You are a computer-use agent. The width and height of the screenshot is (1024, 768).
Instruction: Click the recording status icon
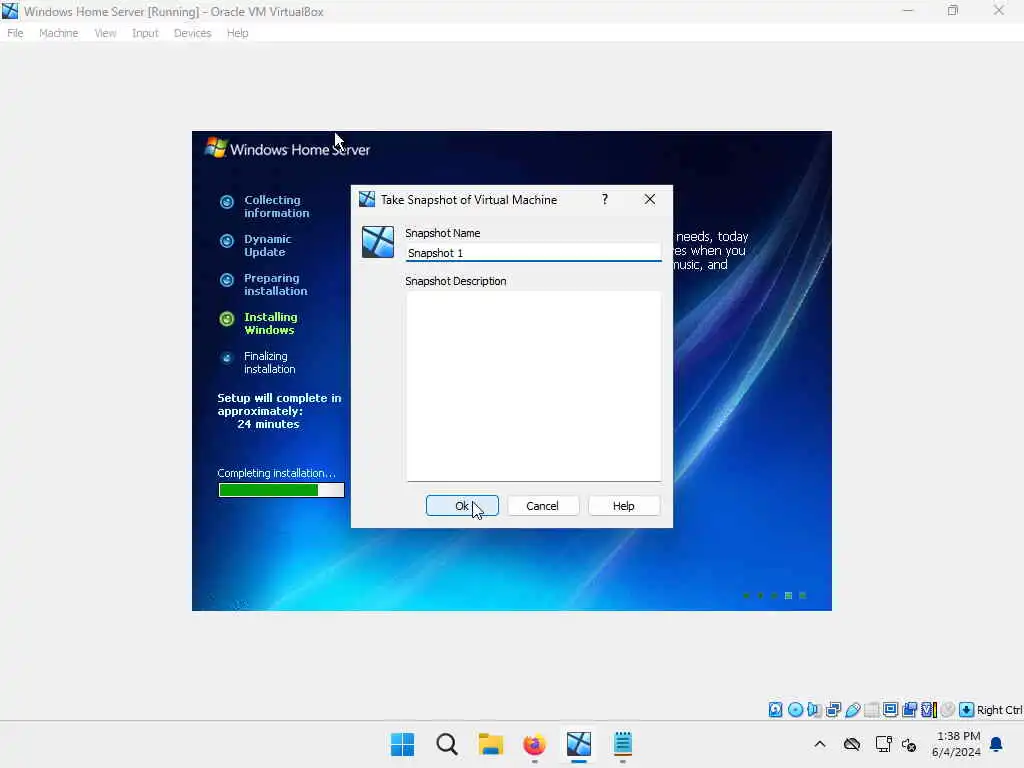(x=909, y=710)
